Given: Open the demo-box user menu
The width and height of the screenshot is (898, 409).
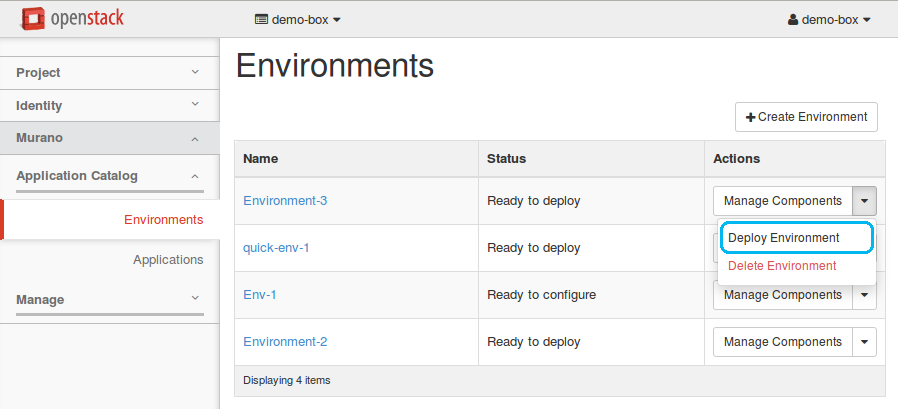Looking at the screenshot, I should [829, 19].
